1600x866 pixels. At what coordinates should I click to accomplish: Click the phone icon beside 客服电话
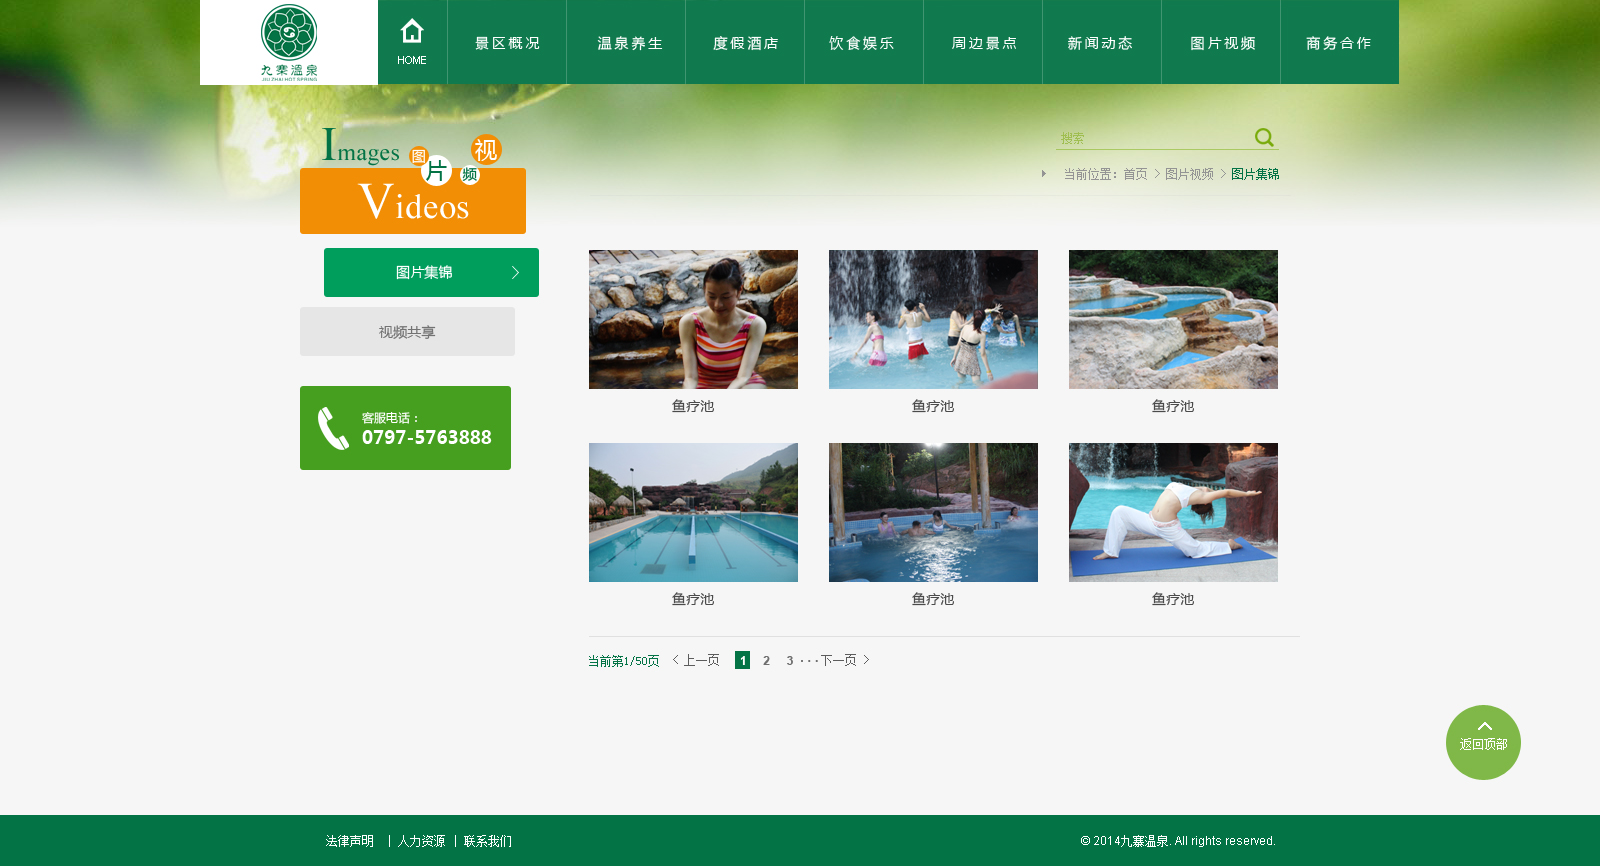pyautogui.click(x=333, y=428)
